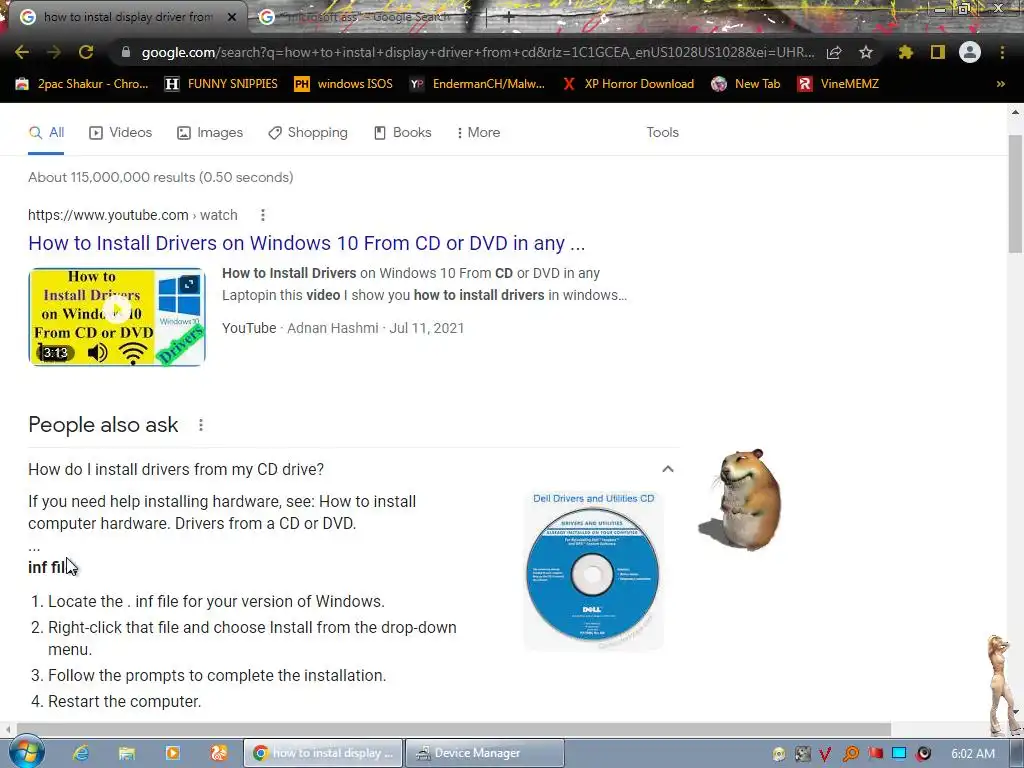Open Windows Explorer from the taskbar

[127, 753]
